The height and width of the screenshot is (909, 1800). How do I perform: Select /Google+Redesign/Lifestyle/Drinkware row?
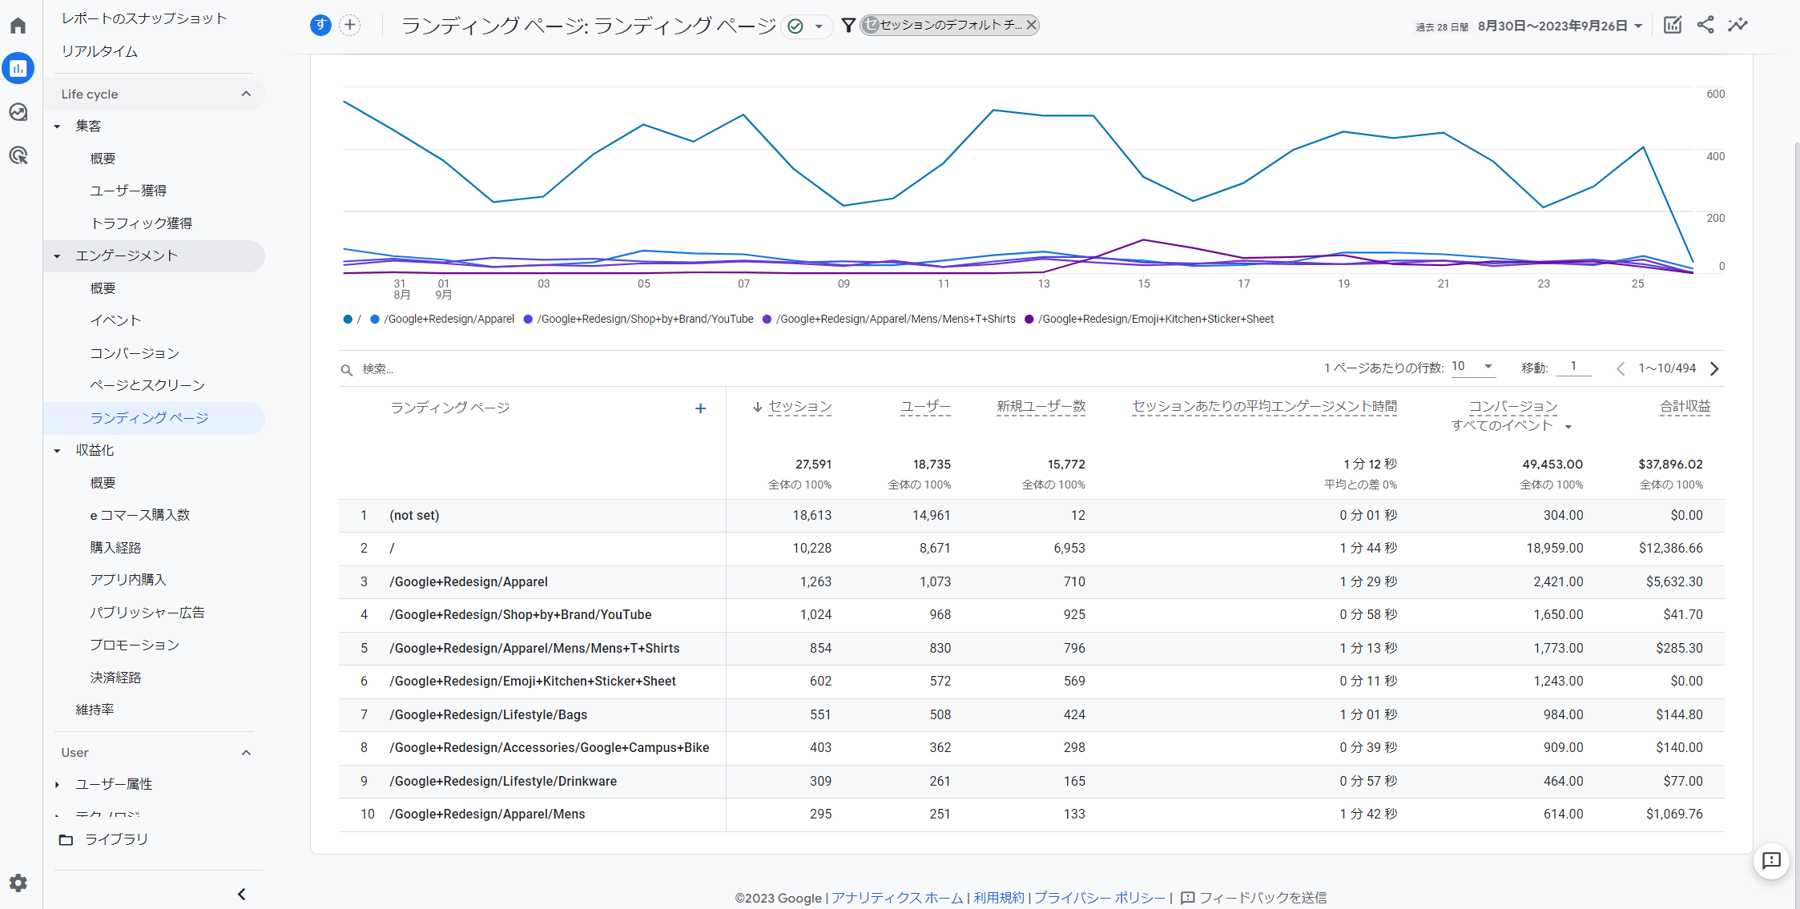click(1031, 781)
